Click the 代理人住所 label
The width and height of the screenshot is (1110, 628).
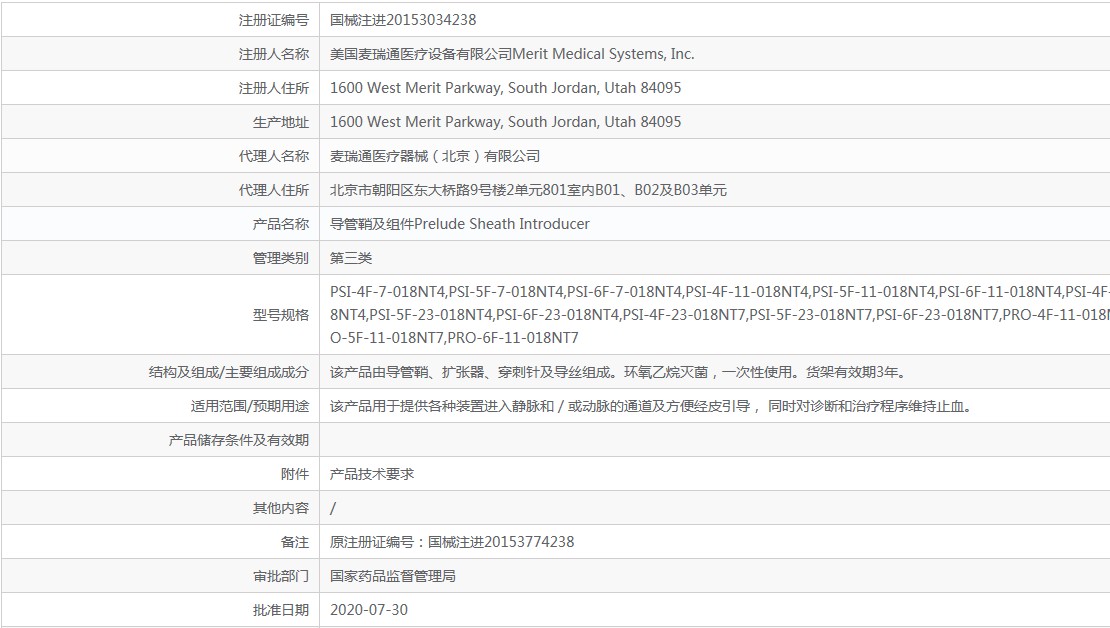coord(274,190)
